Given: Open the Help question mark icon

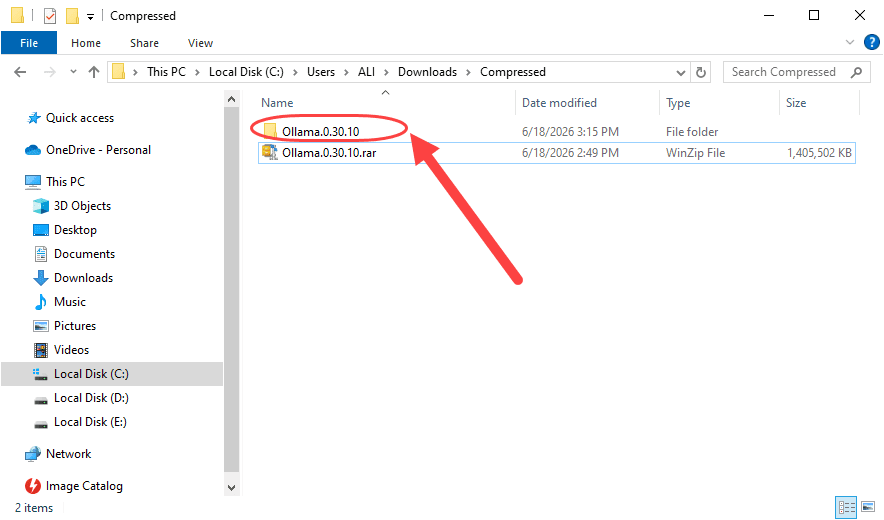Looking at the screenshot, I should click(872, 42).
